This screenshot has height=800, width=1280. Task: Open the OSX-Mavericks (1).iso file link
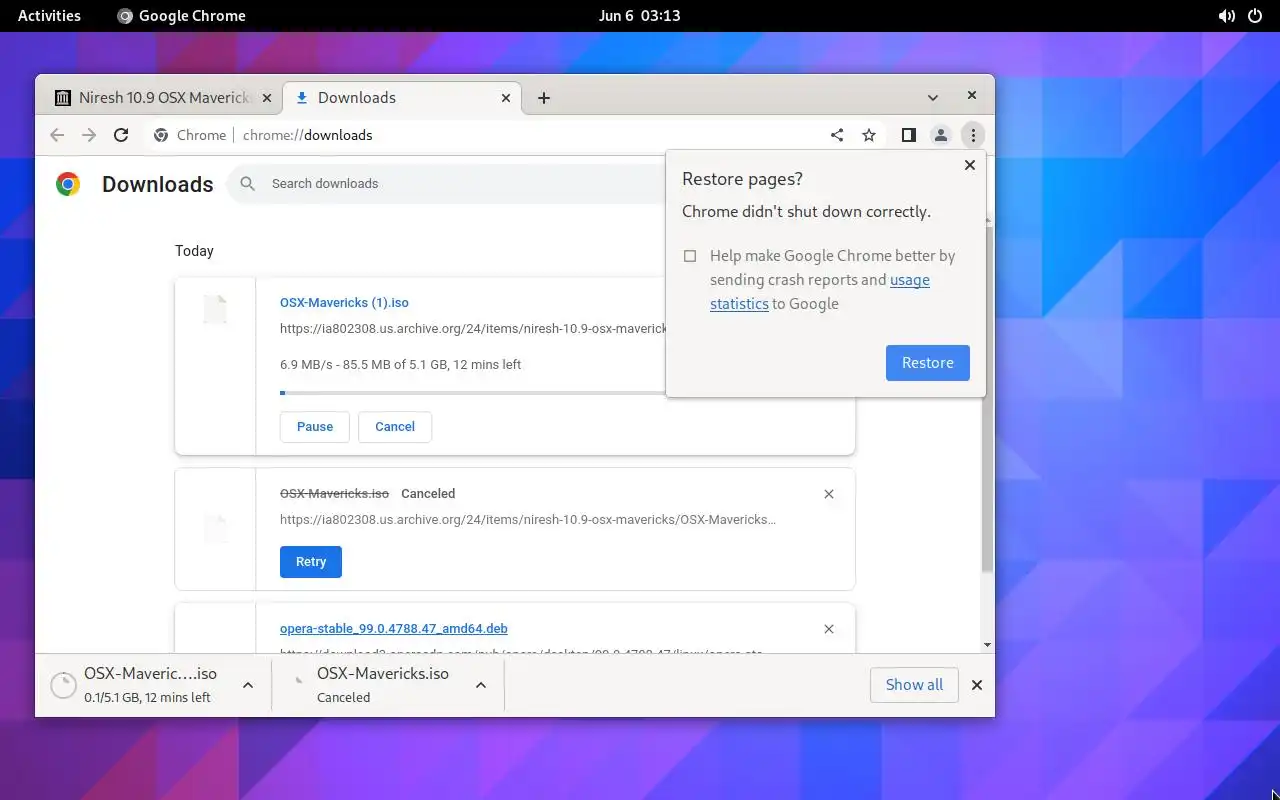click(x=344, y=303)
